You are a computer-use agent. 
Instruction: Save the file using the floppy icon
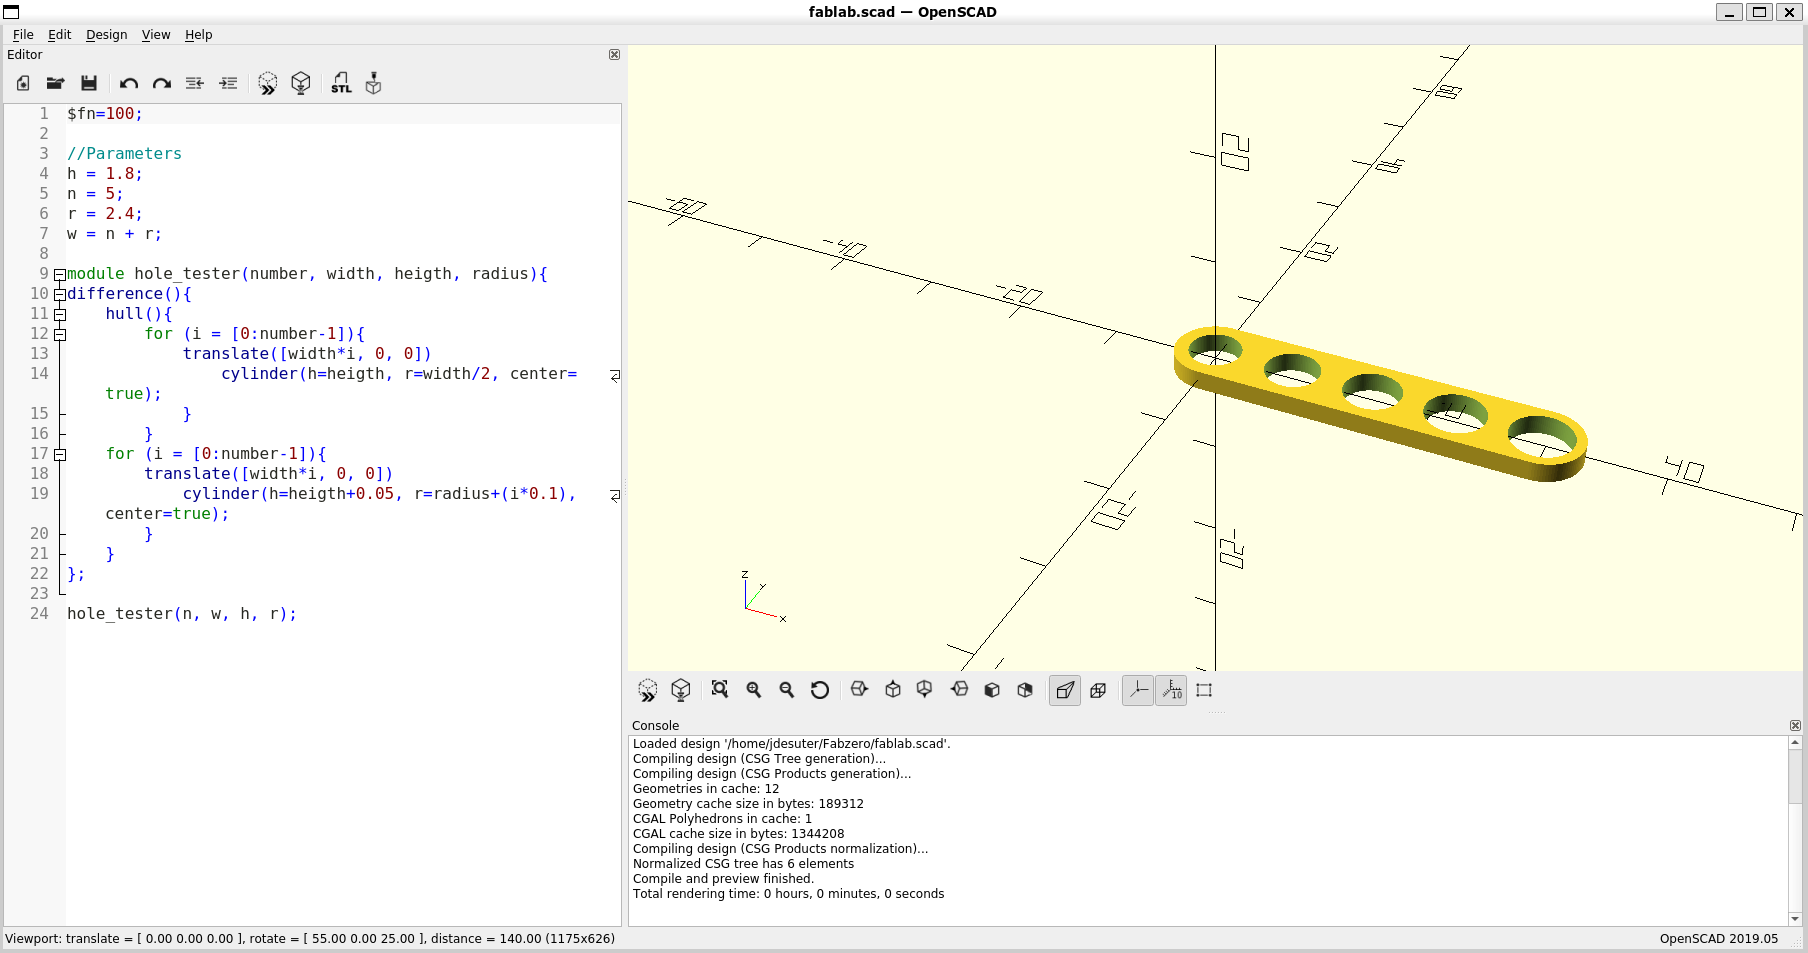click(89, 83)
